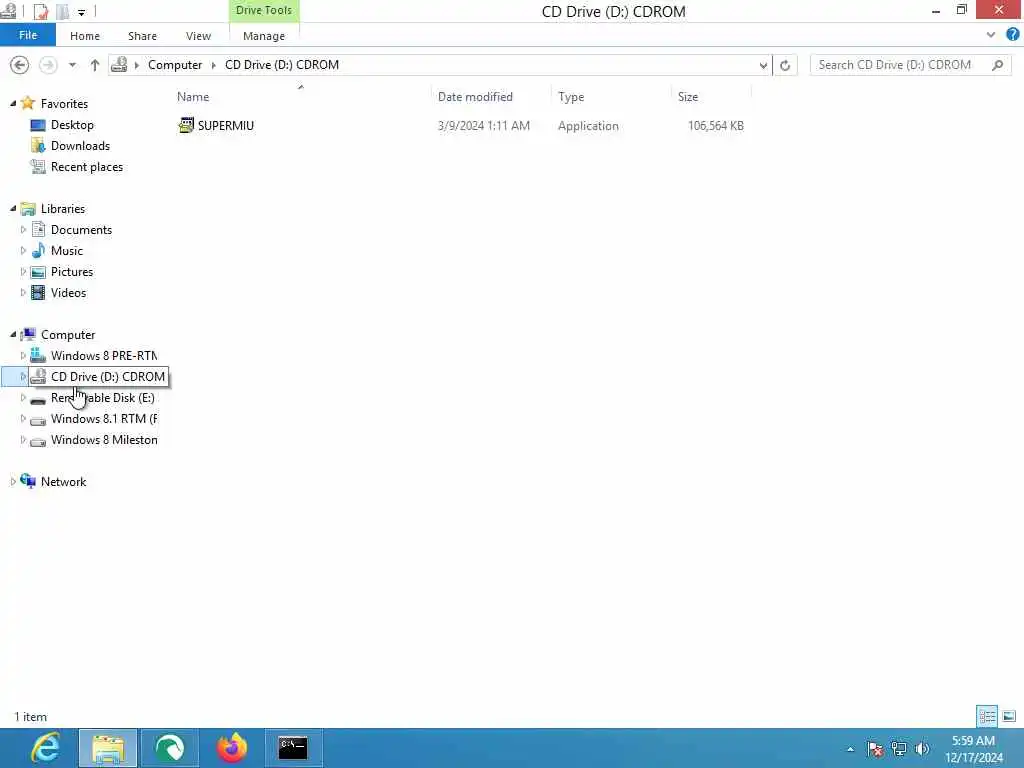
Task: Launch Firefox from the taskbar
Action: click(x=232, y=748)
